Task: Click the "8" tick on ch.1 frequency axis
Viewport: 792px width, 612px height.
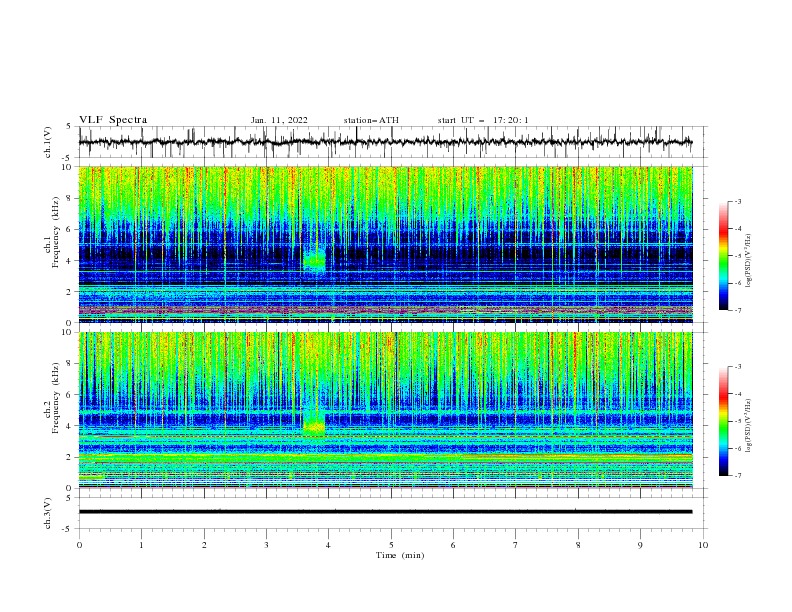Action: [x=70, y=198]
